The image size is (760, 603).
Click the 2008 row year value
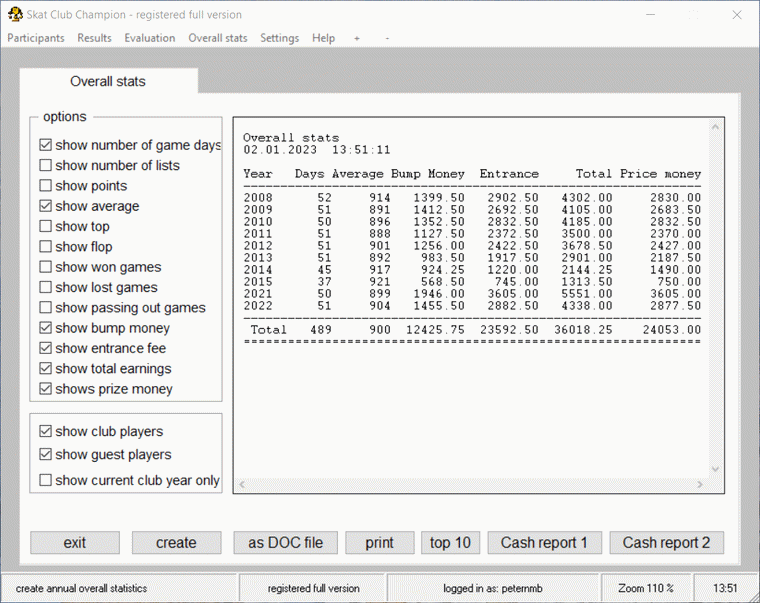coord(258,198)
